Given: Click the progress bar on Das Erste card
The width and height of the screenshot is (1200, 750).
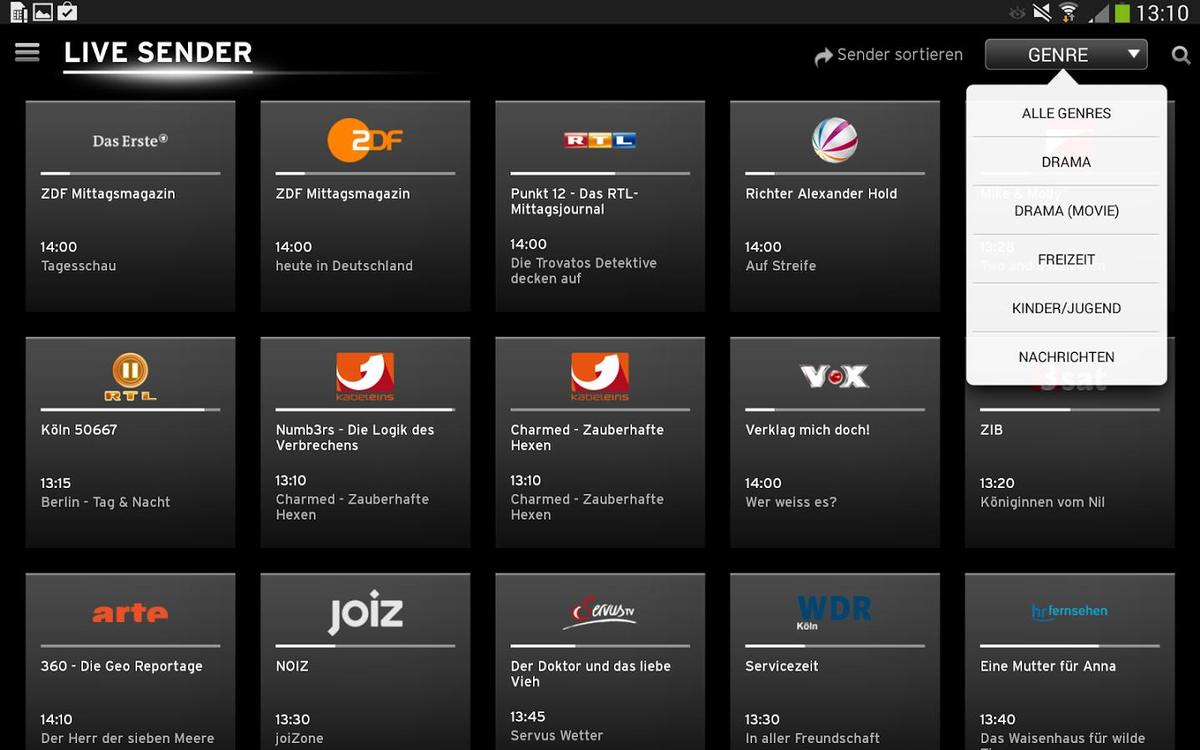Looking at the screenshot, I should [130, 174].
